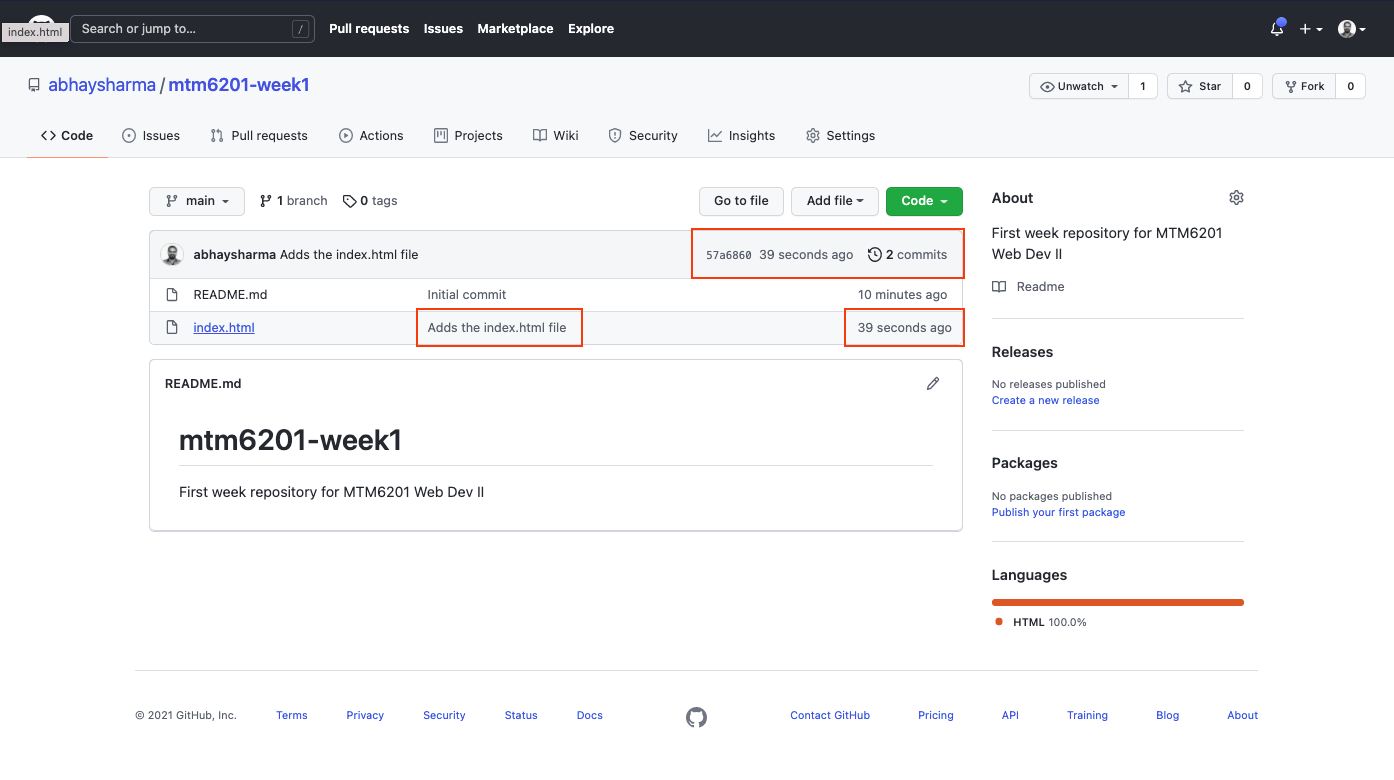The height and width of the screenshot is (780, 1394).
Task: Open Contact GitHub in the footer
Action: [x=830, y=716]
